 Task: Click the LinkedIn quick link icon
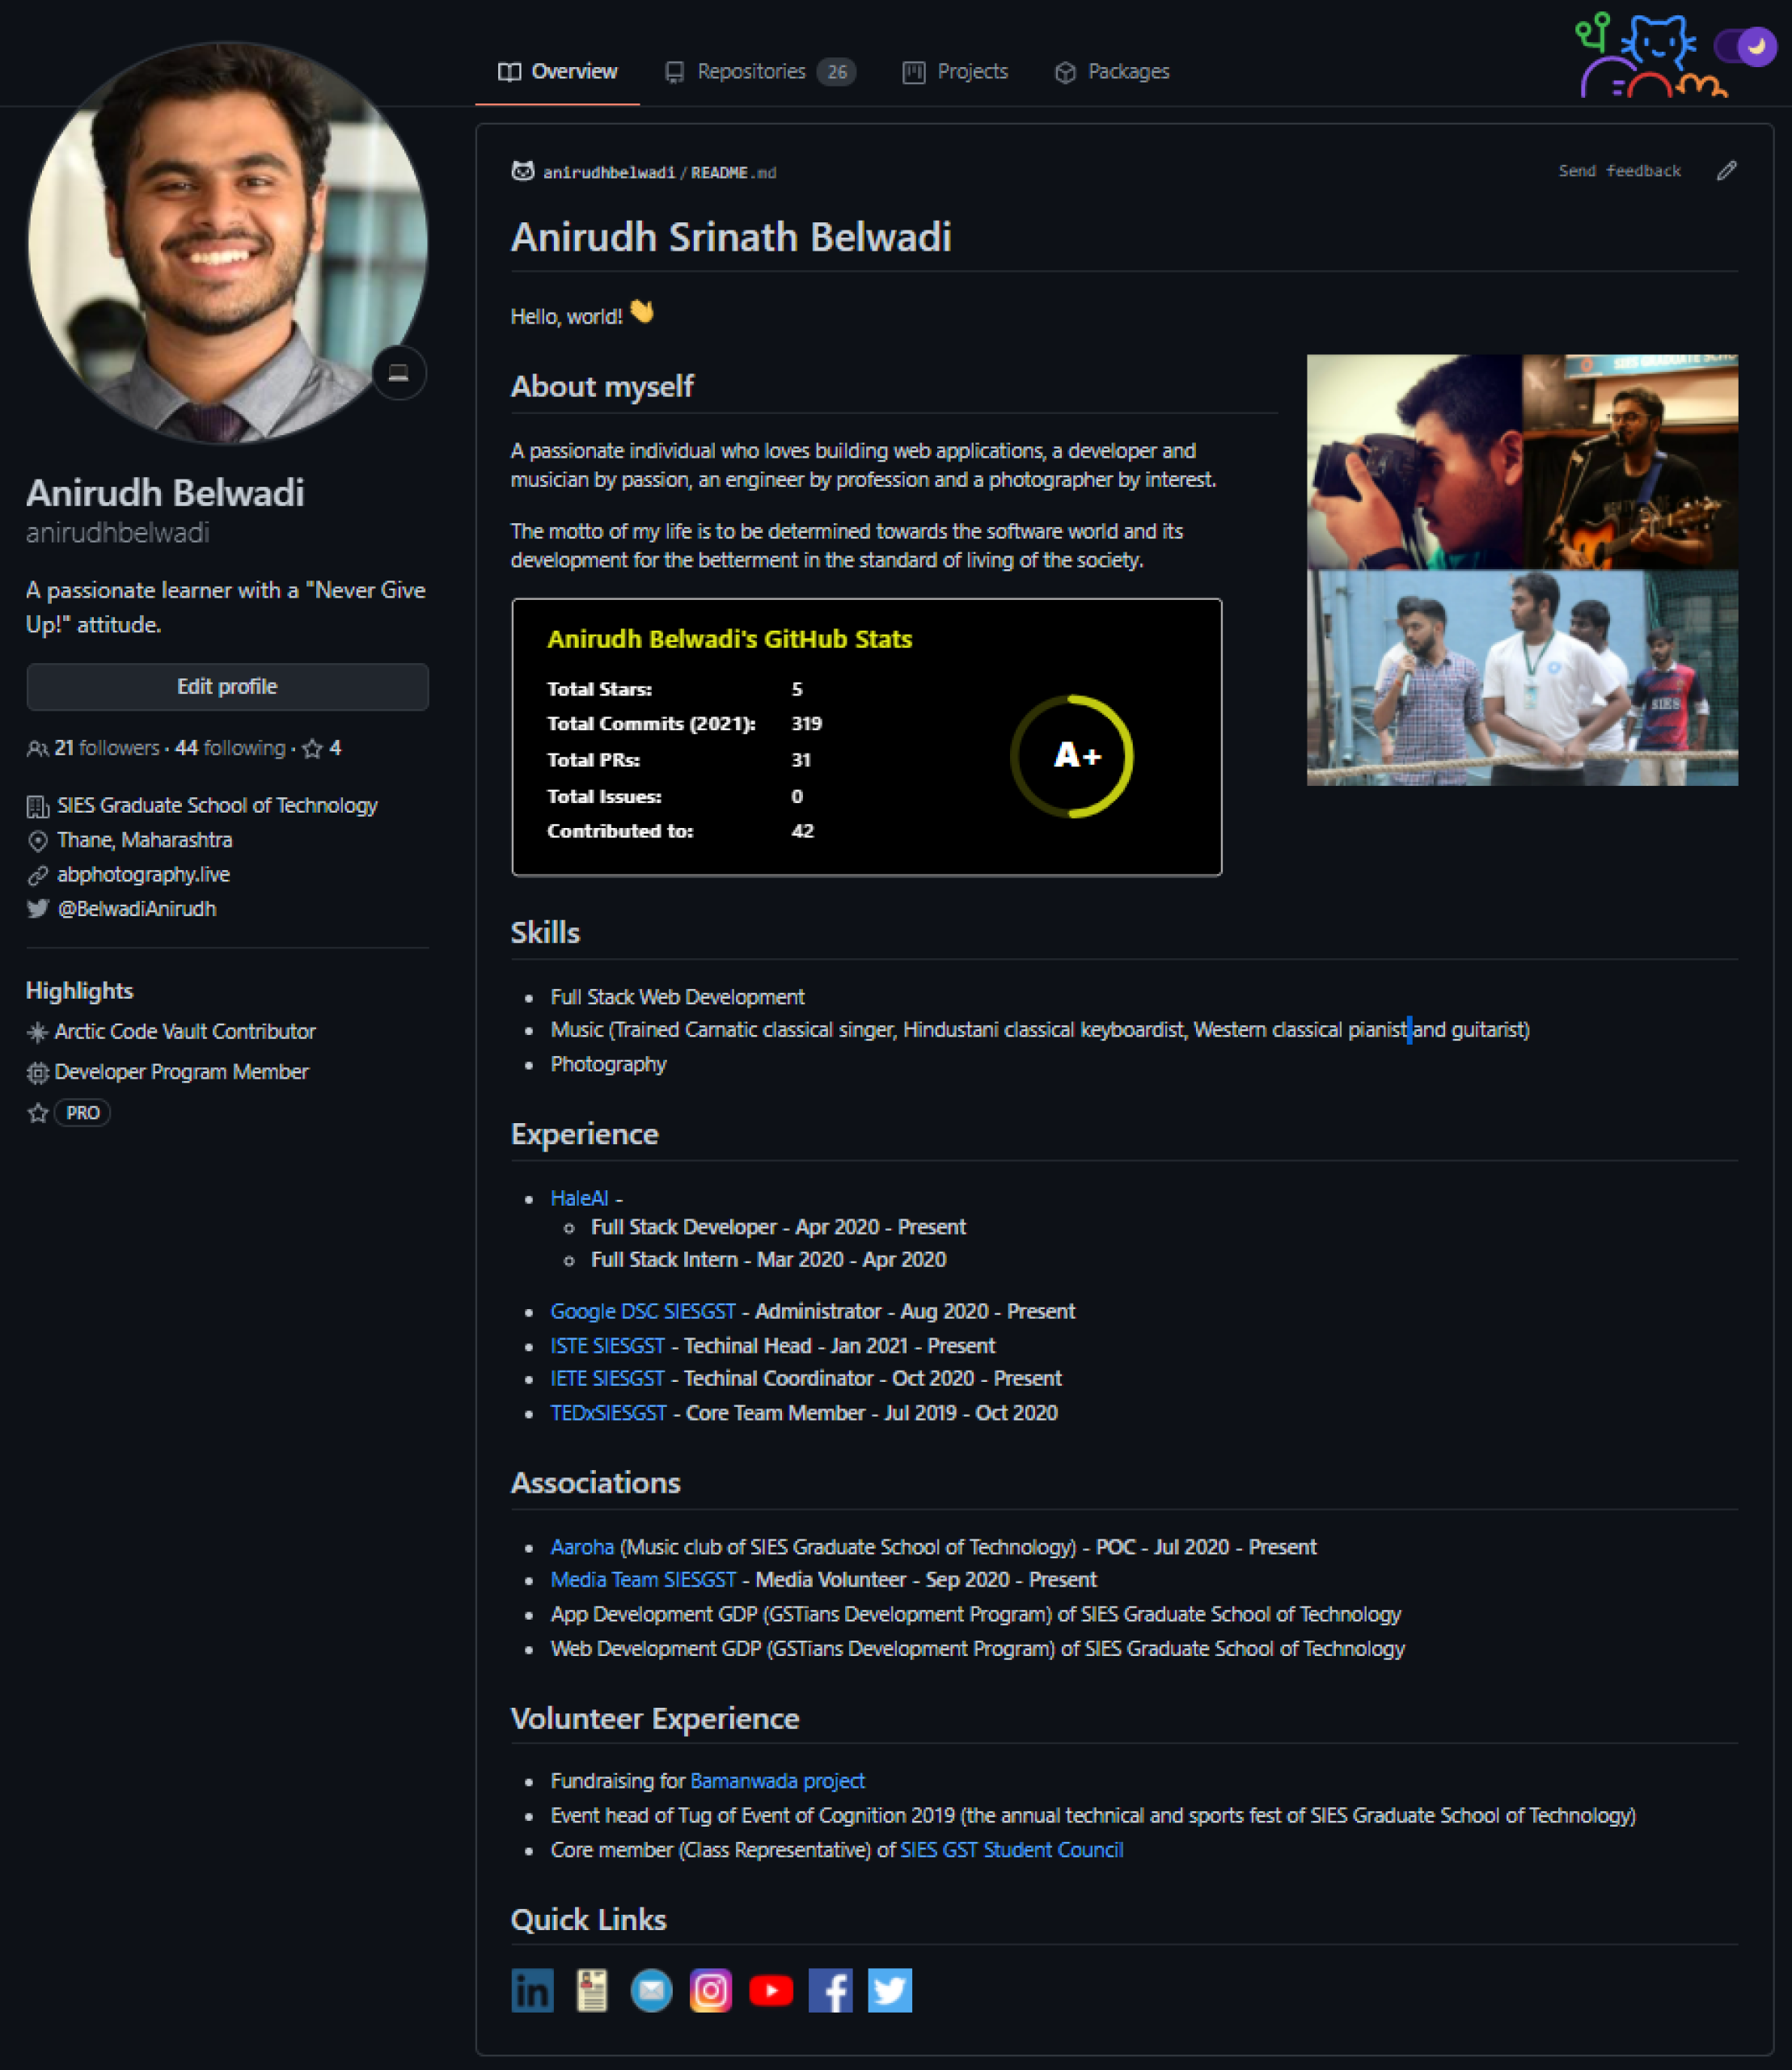point(532,1990)
